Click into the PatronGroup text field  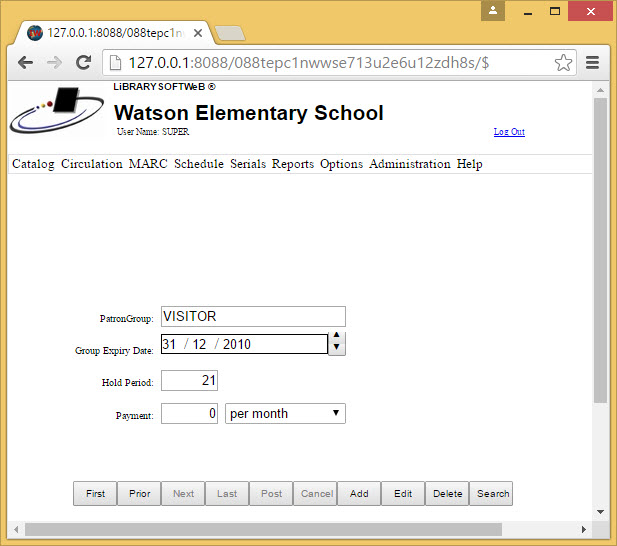point(252,317)
